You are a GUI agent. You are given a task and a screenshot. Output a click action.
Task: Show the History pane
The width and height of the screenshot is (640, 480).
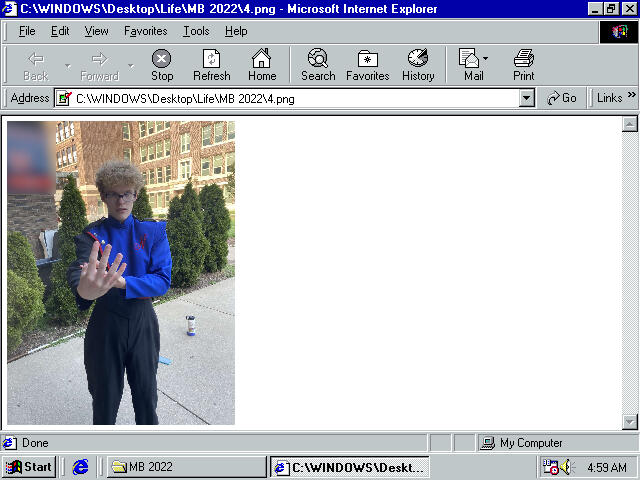pyautogui.click(x=418, y=65)
